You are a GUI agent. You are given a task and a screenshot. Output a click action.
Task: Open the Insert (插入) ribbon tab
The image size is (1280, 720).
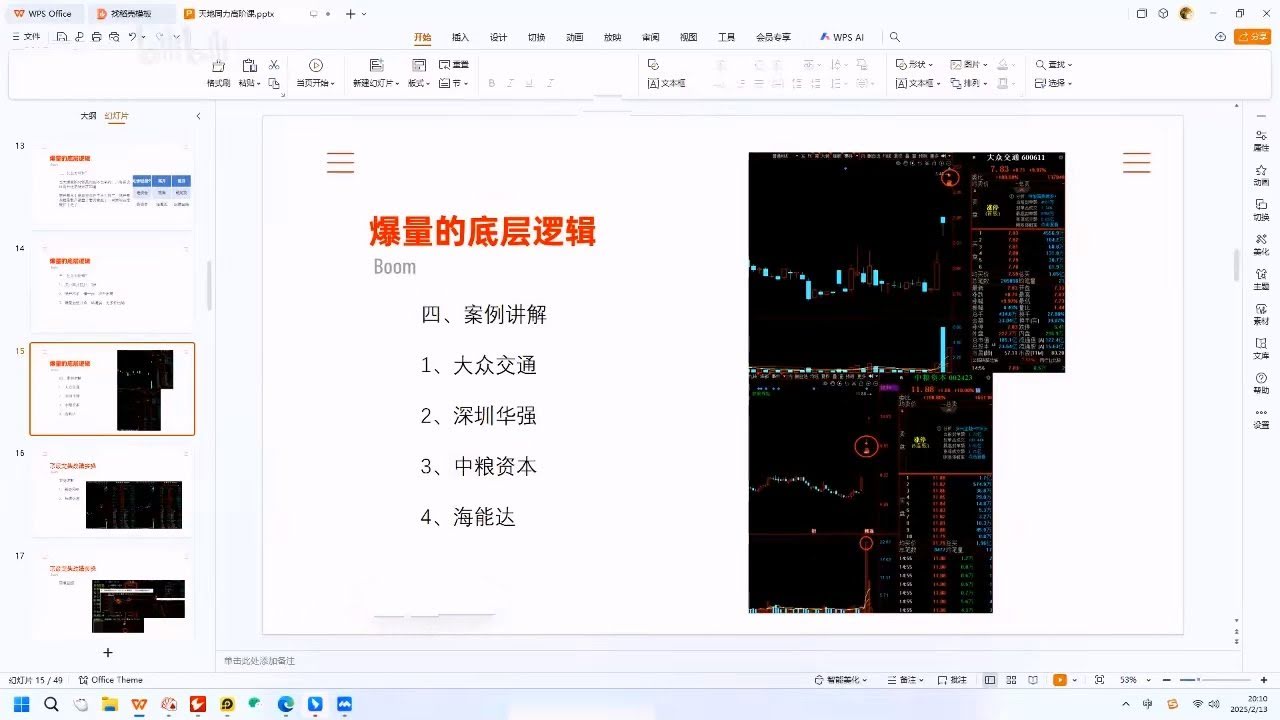(460, 37)
